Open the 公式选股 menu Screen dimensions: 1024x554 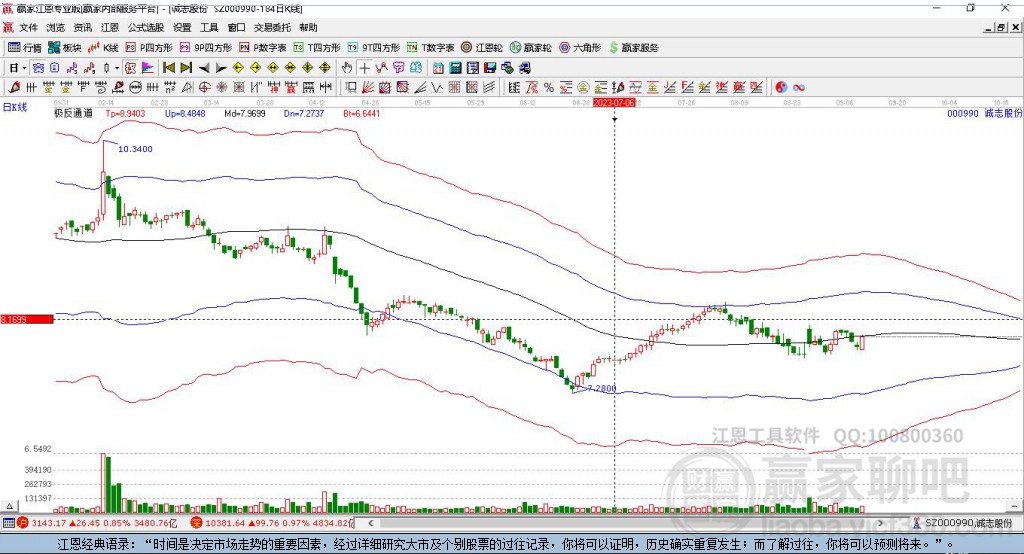(146, 27)
